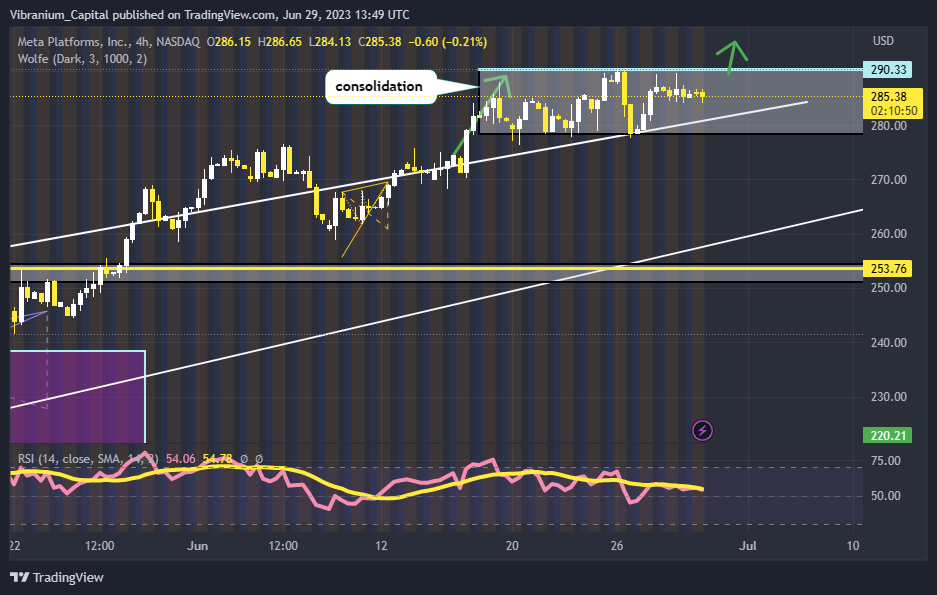Click the NASDAQ exchange label
The image size is (937, 595).
tap(177, 42)
